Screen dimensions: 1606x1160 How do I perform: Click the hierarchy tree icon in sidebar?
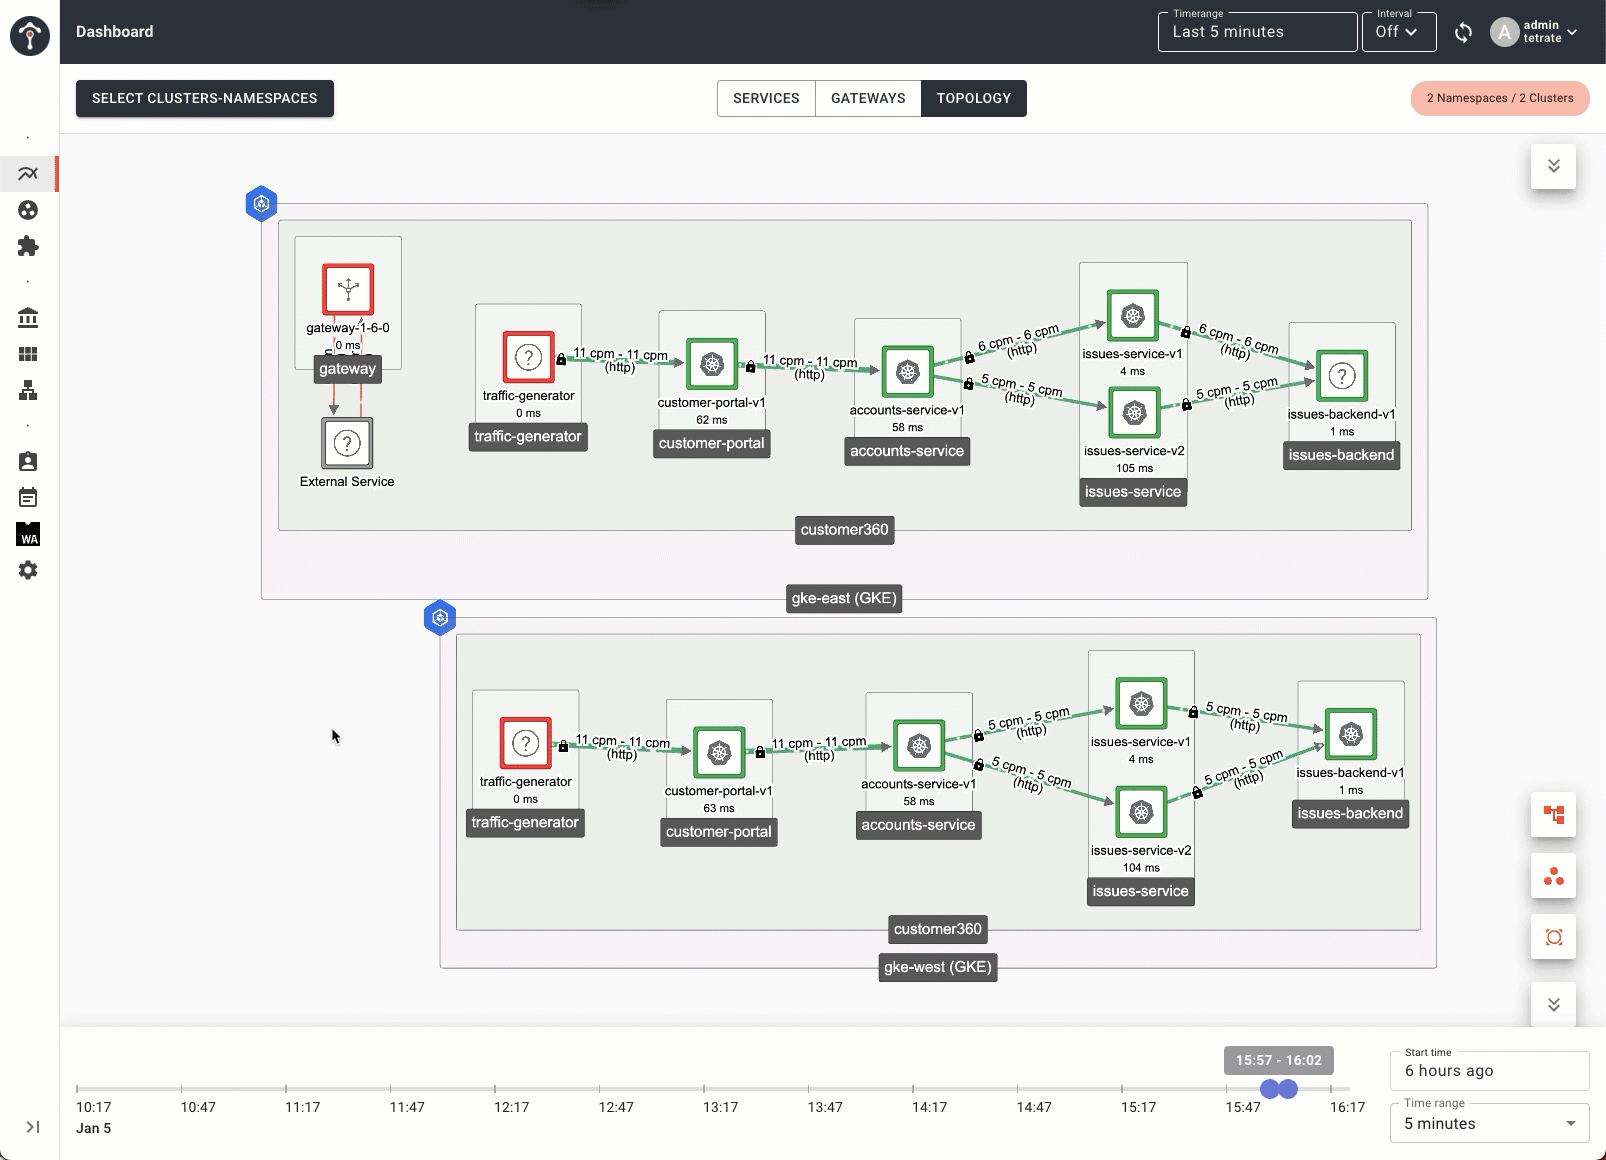[28, 390]
